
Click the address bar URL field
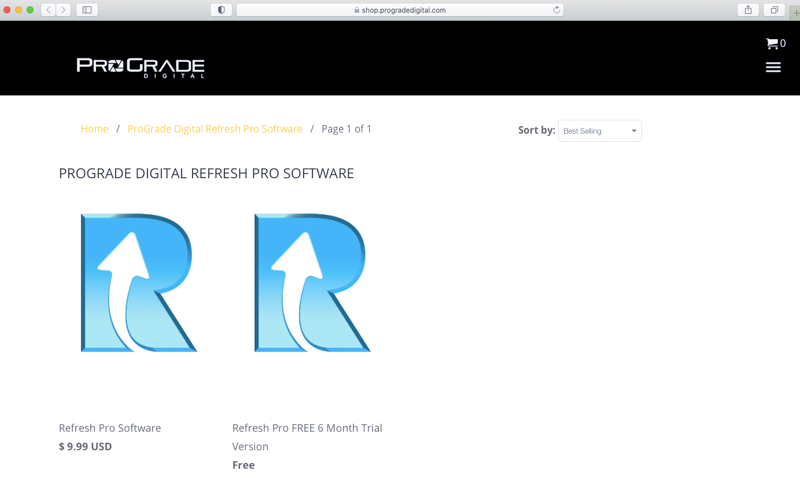400,10
